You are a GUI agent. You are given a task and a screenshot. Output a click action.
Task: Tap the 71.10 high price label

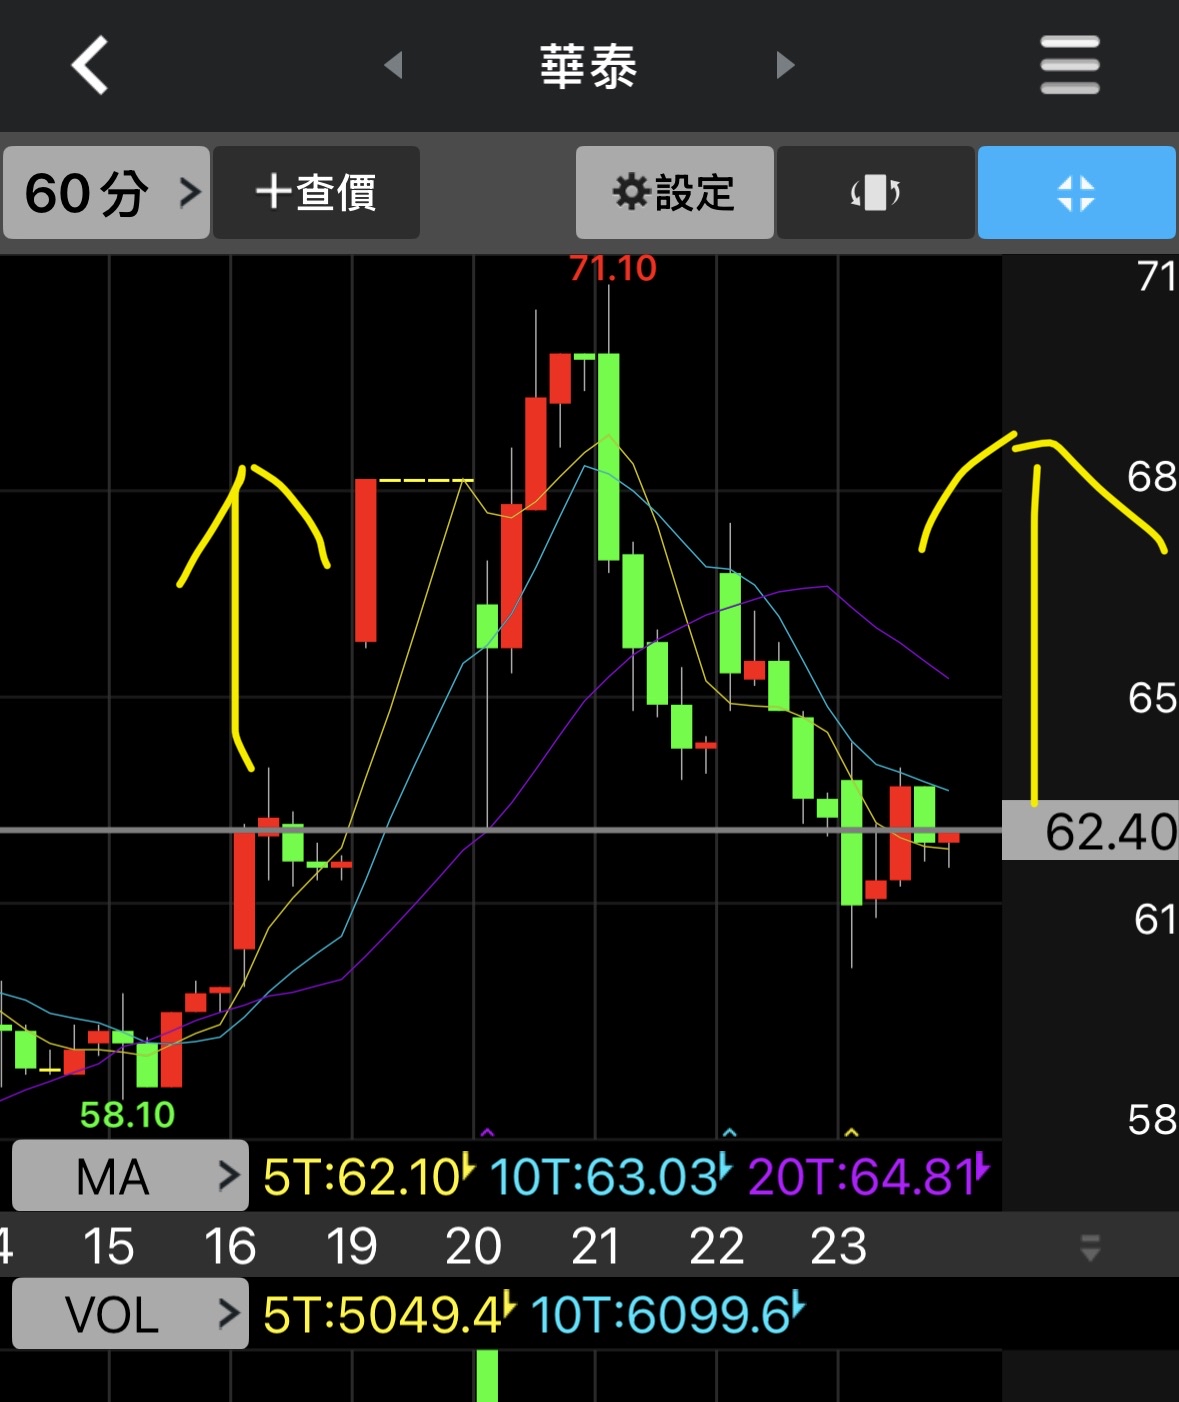613,268
